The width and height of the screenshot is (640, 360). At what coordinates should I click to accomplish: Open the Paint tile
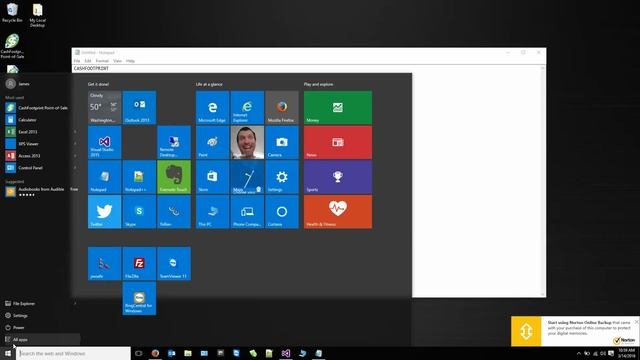(x=212, y=142)
